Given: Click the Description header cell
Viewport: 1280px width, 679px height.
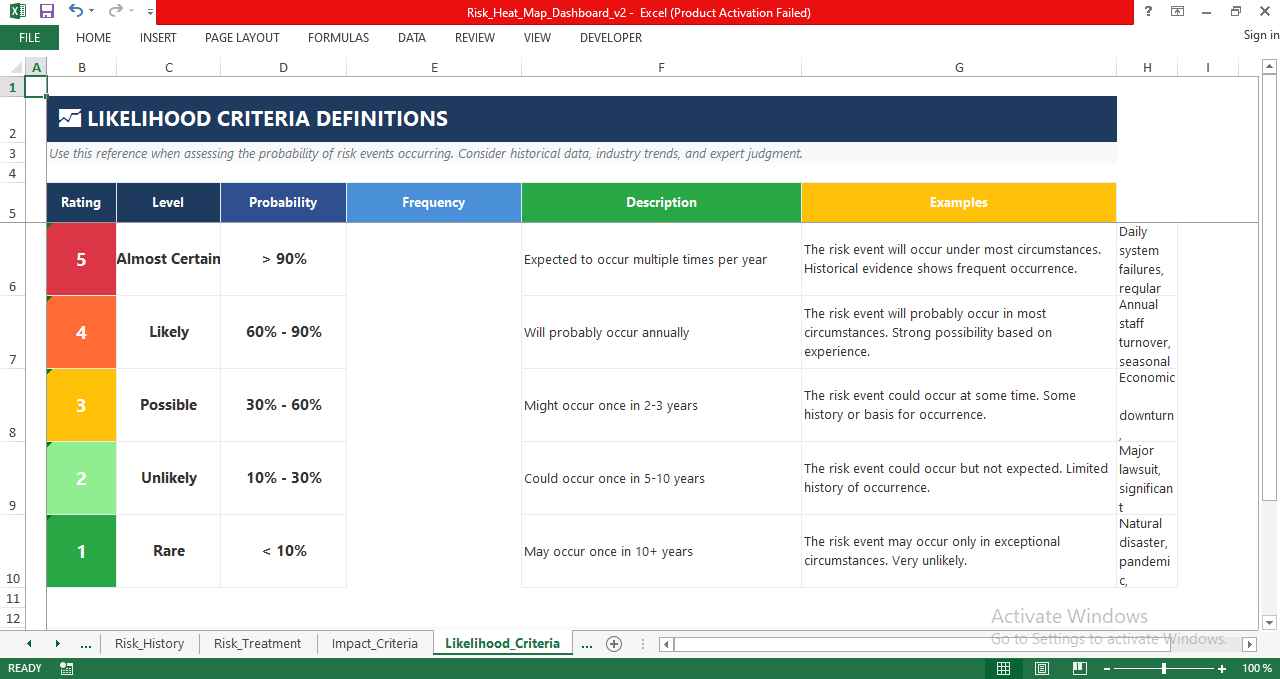Looking at the screenshot, I should coord(661,202).
